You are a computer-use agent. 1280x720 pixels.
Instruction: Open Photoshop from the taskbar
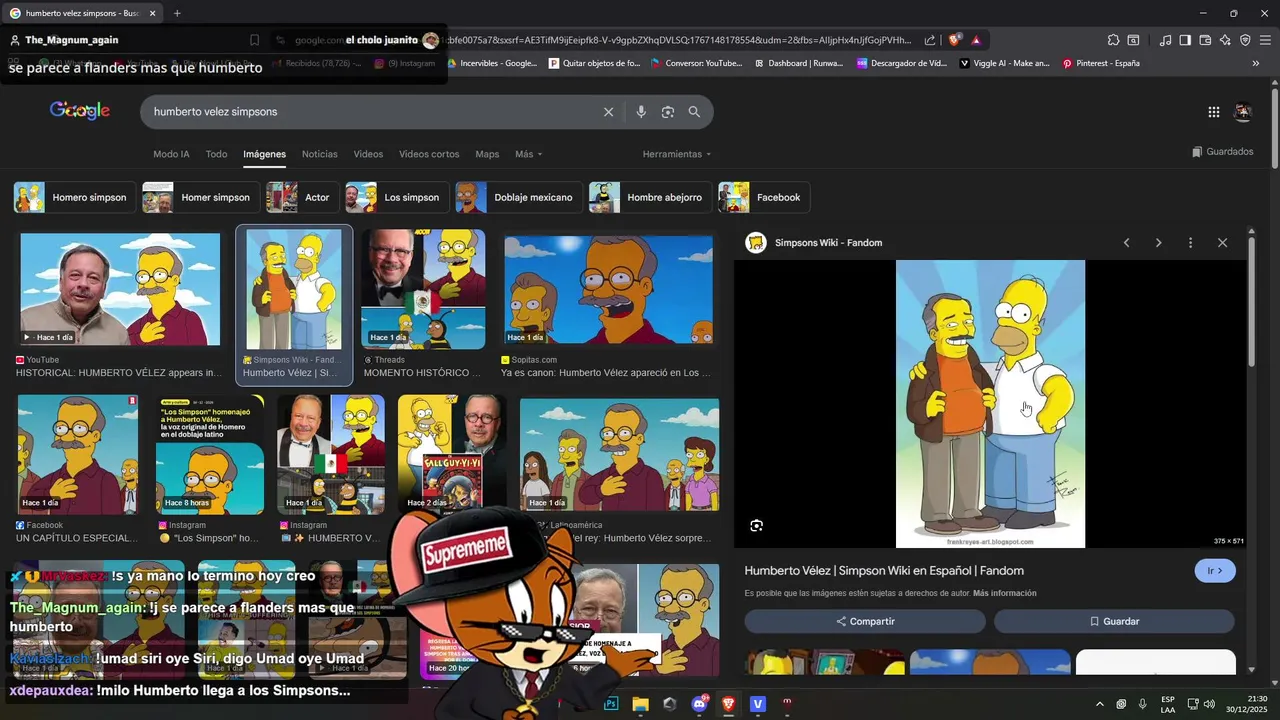tap(611, 704)
